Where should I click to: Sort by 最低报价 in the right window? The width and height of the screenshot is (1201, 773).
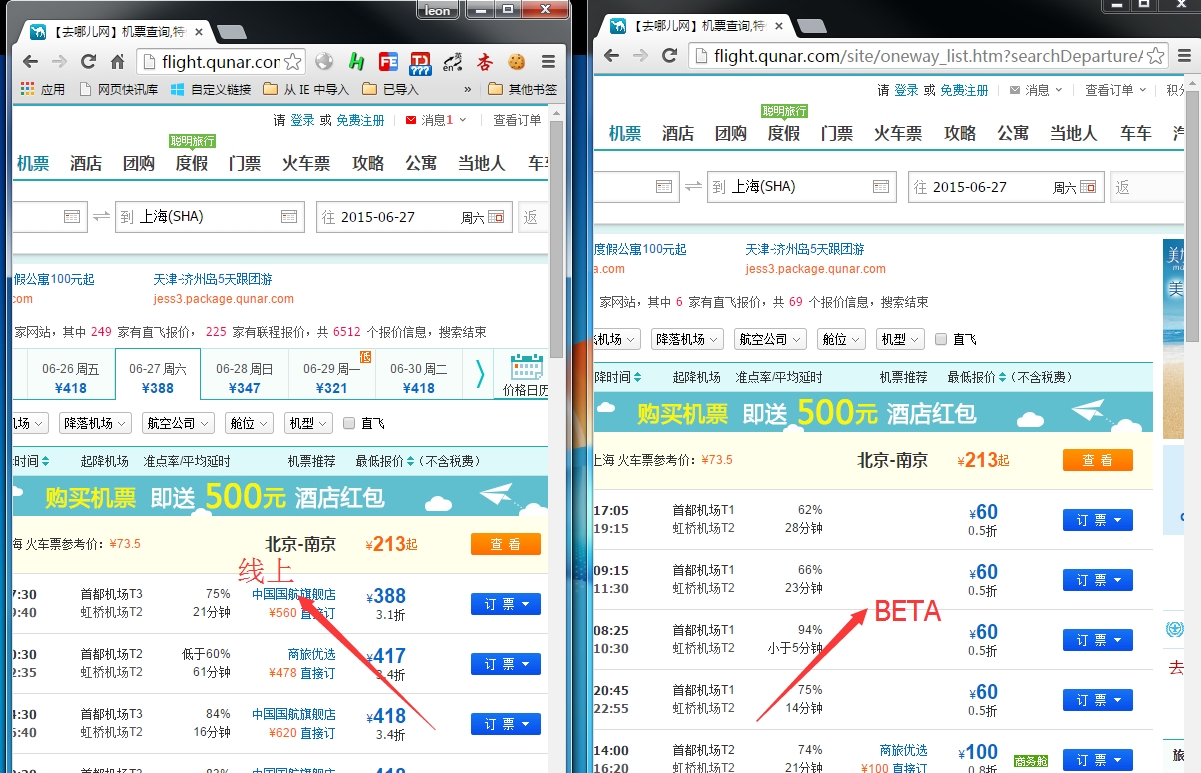pos(975,377)
